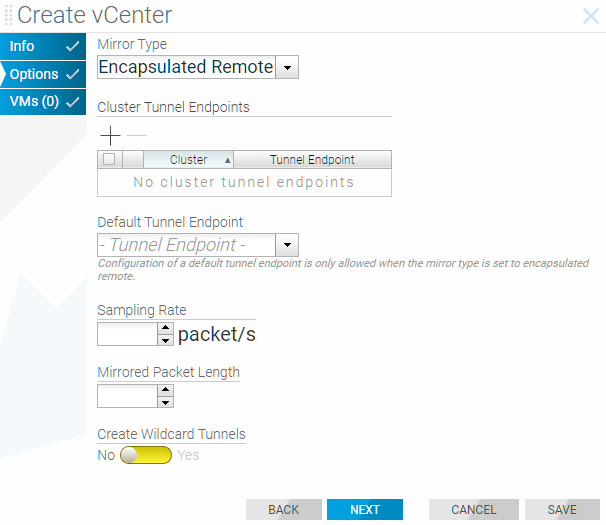Close the Create vCenter dialog
Image resolution: width=606 pixels, height=525 pixels.
591,16
